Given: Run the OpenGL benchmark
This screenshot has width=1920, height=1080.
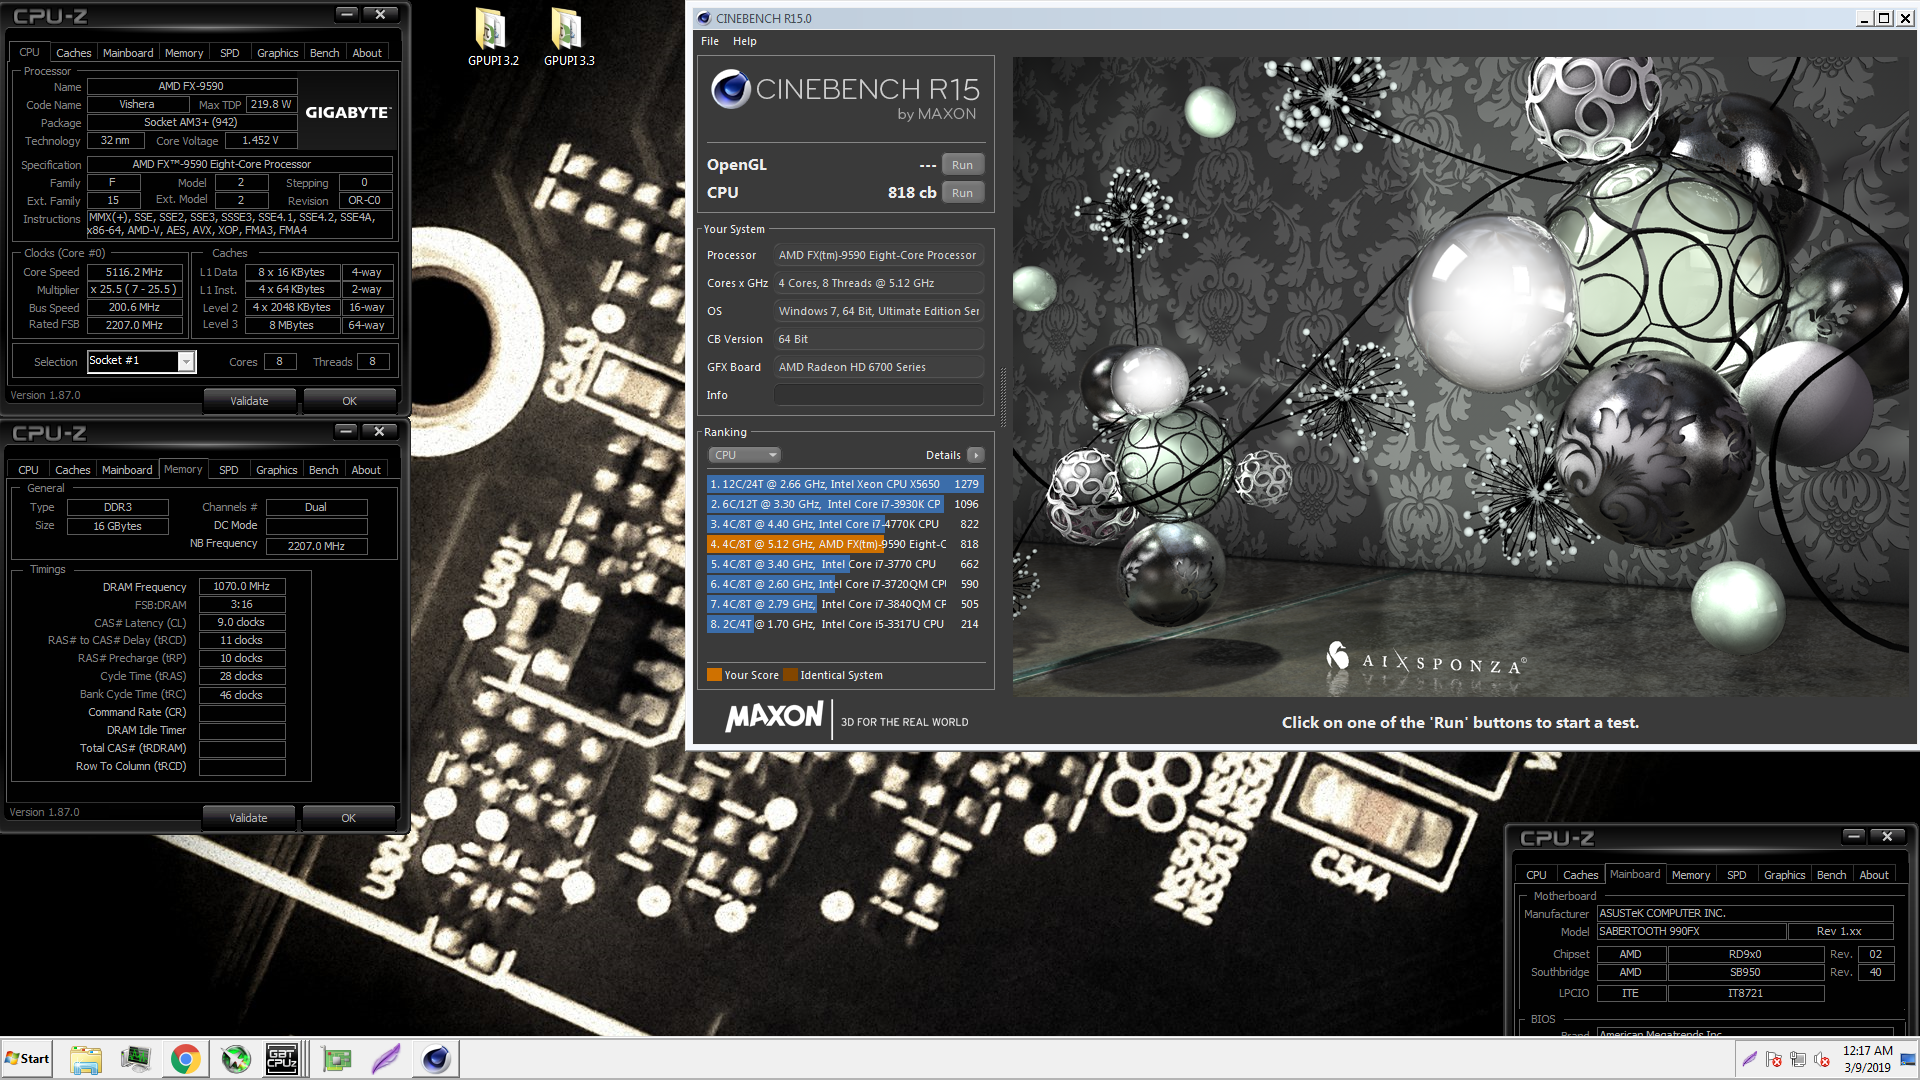Looking at the screenshot, I should [962, 165].
